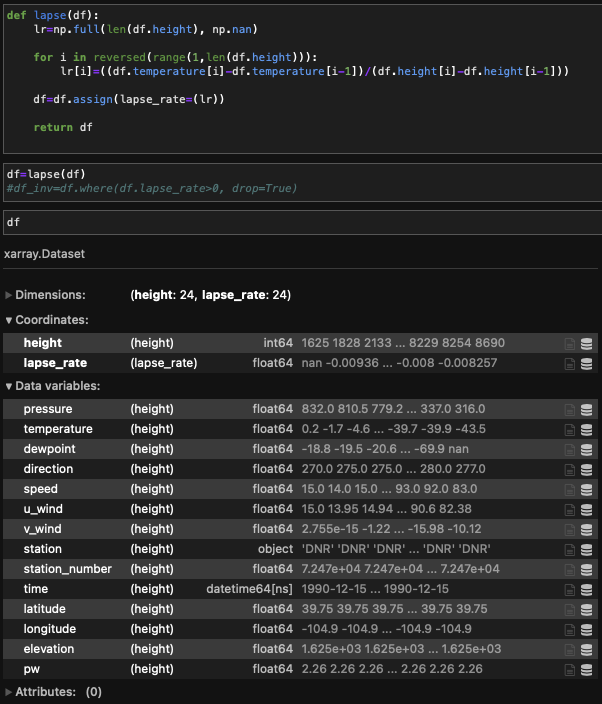Show data repr icon for longitude variable
The height and width of the screenshot is (704, 602).
586,629
